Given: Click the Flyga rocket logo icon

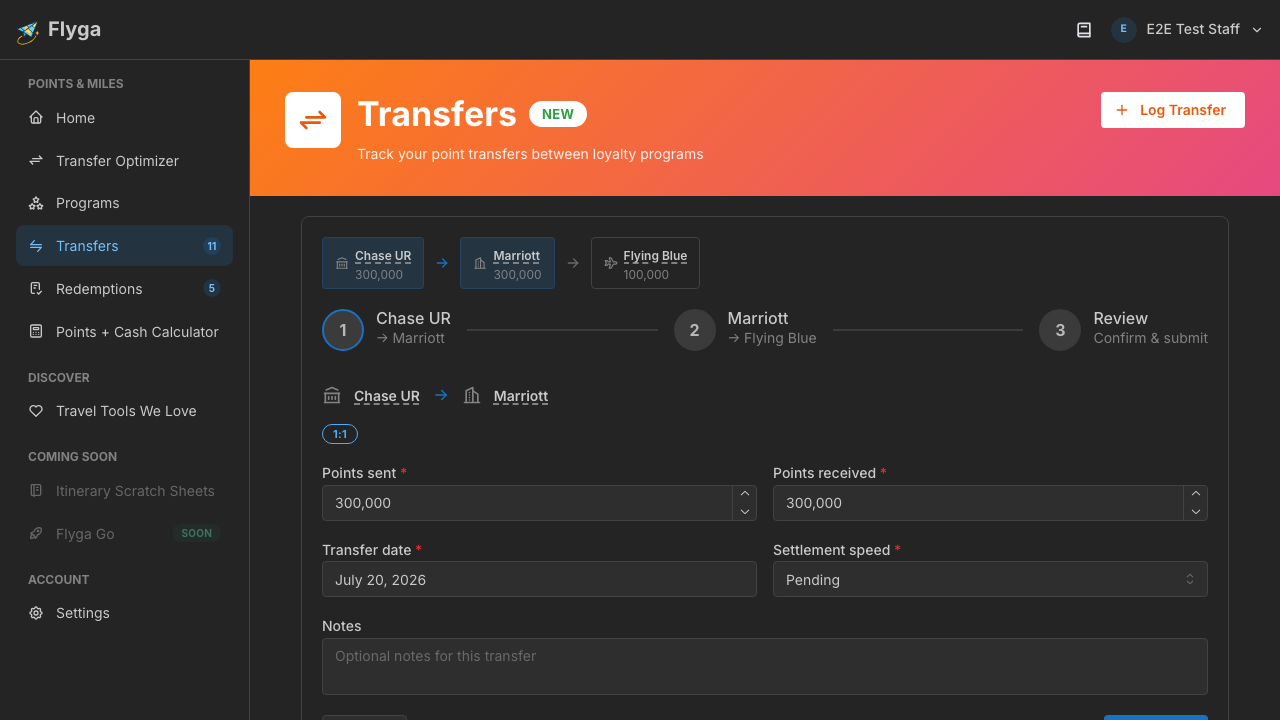Looking at the screenshot, I should [28, 31].
